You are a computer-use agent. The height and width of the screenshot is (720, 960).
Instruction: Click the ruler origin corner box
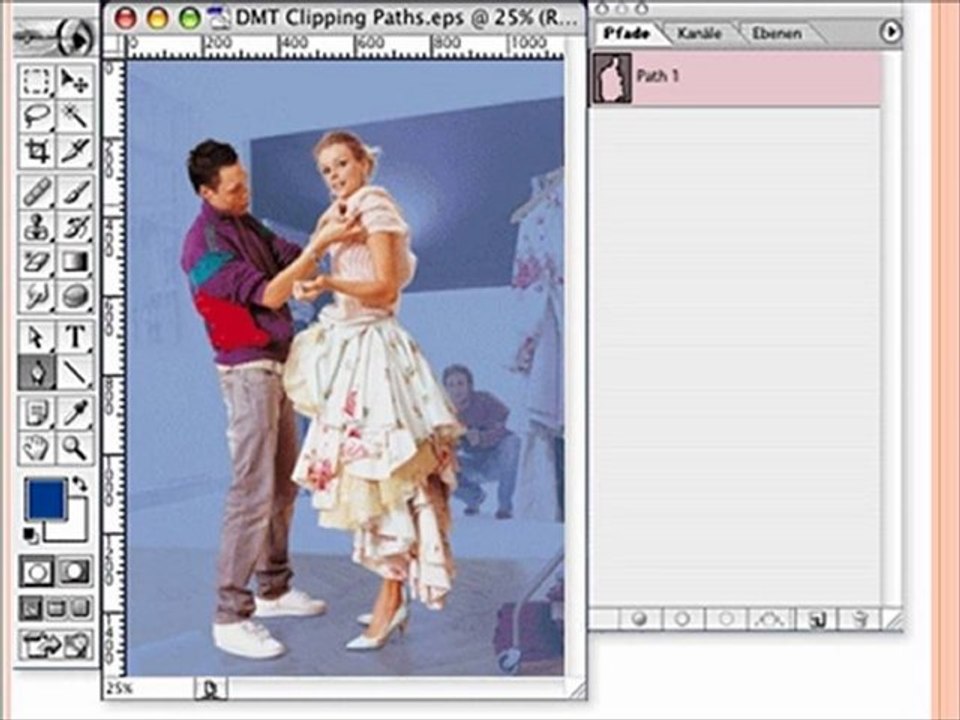tap(114, 48)
